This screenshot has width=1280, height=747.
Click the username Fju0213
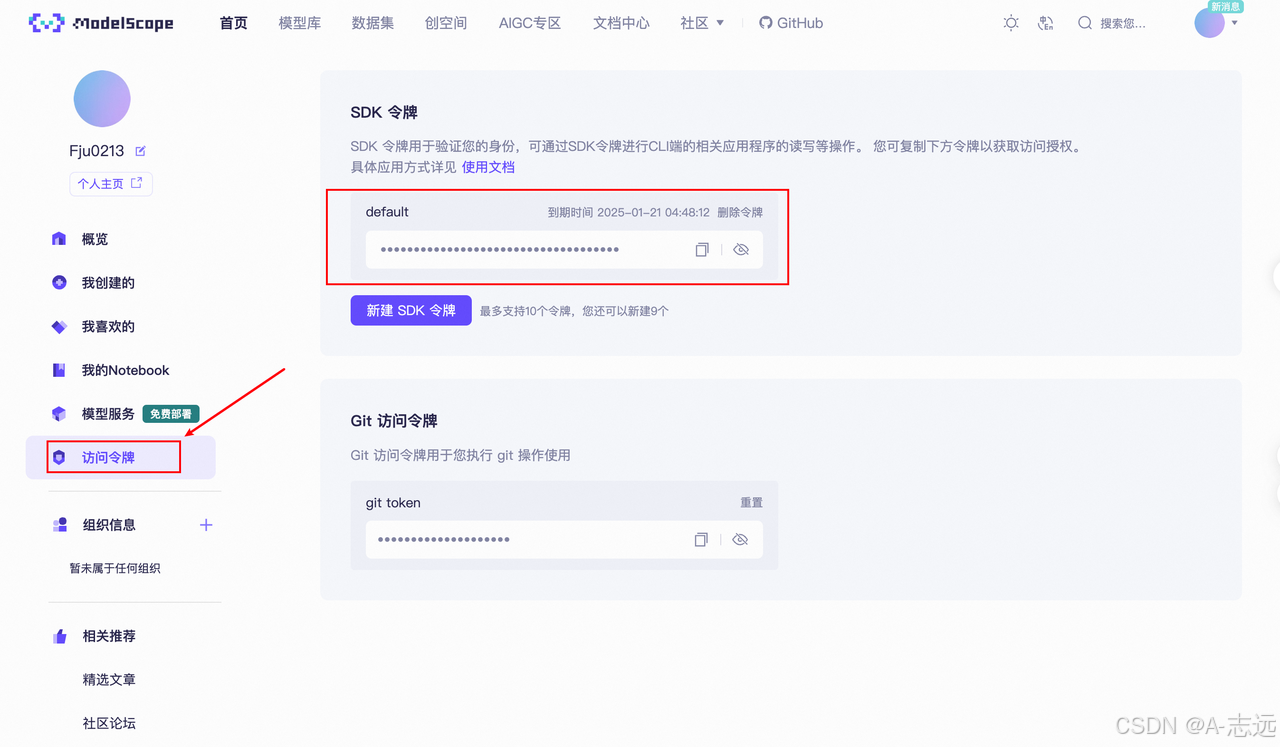tap(97, 151)
